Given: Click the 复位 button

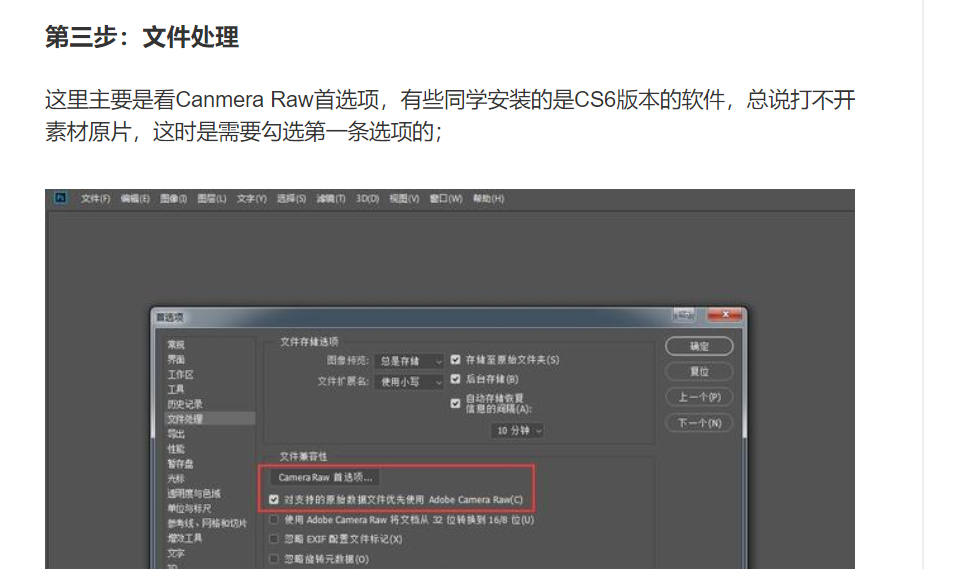Looking at the screenshot, I should (699, 371).
